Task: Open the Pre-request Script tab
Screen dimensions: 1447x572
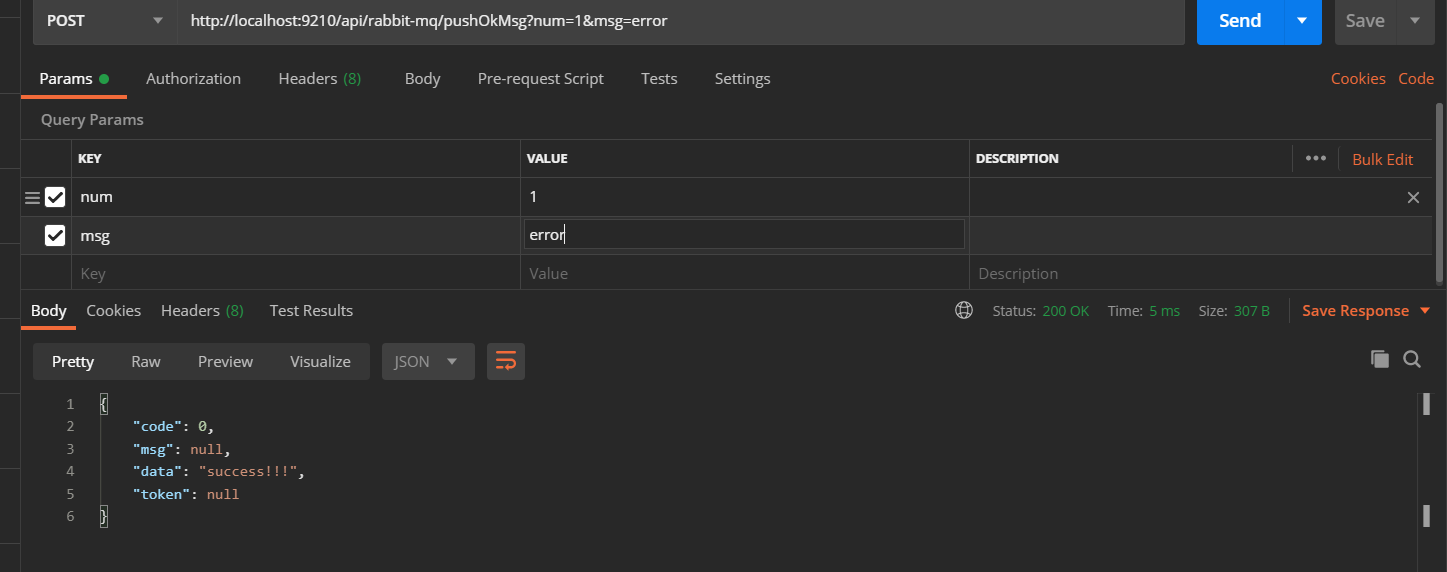Action: [x=540, y=79]
